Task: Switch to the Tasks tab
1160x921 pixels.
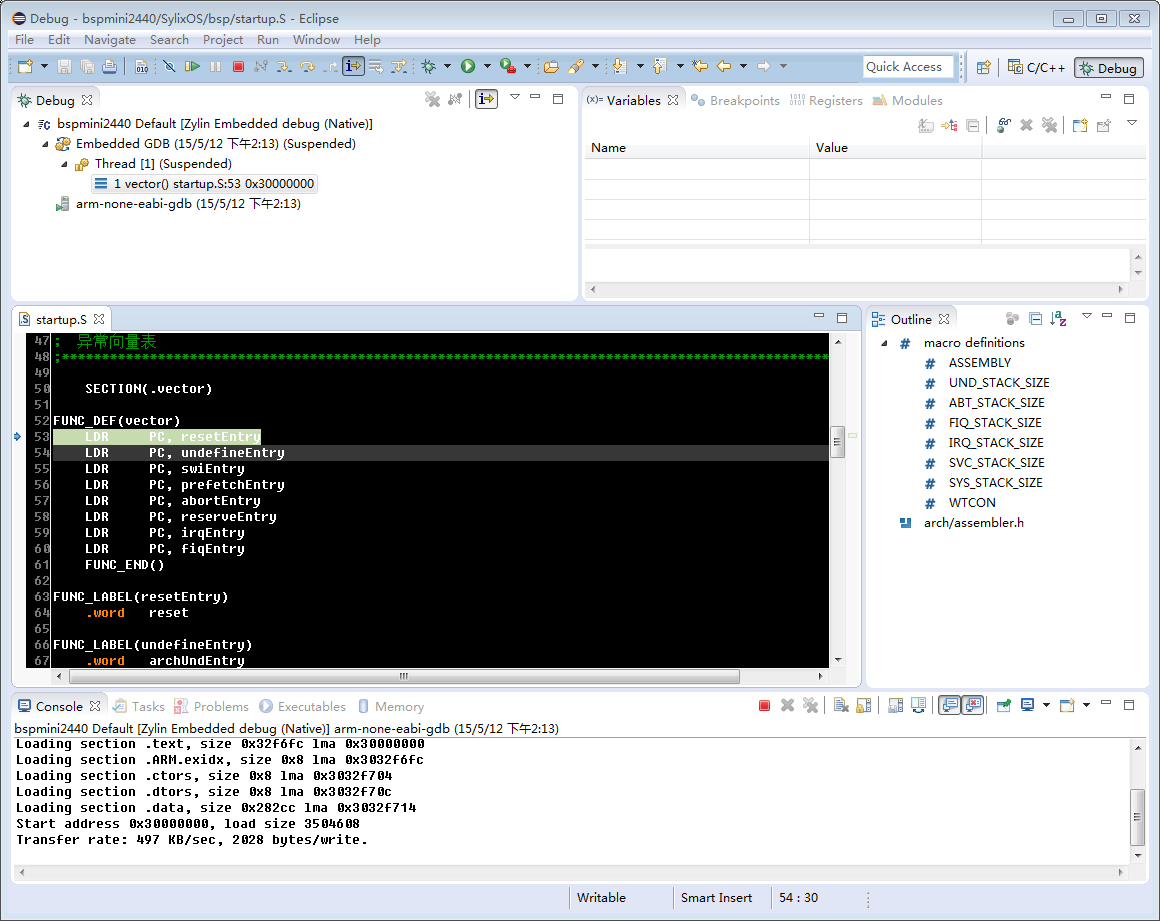Action: pyautogui.click(x=139, y=706)
